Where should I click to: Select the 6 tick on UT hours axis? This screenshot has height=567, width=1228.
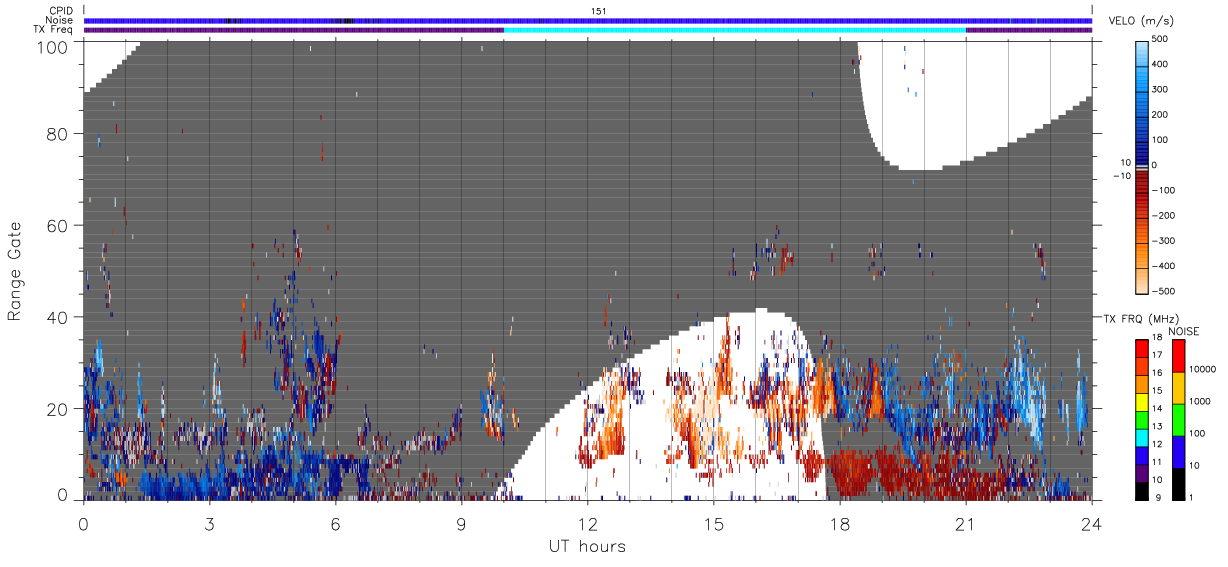tap(335, 523)
